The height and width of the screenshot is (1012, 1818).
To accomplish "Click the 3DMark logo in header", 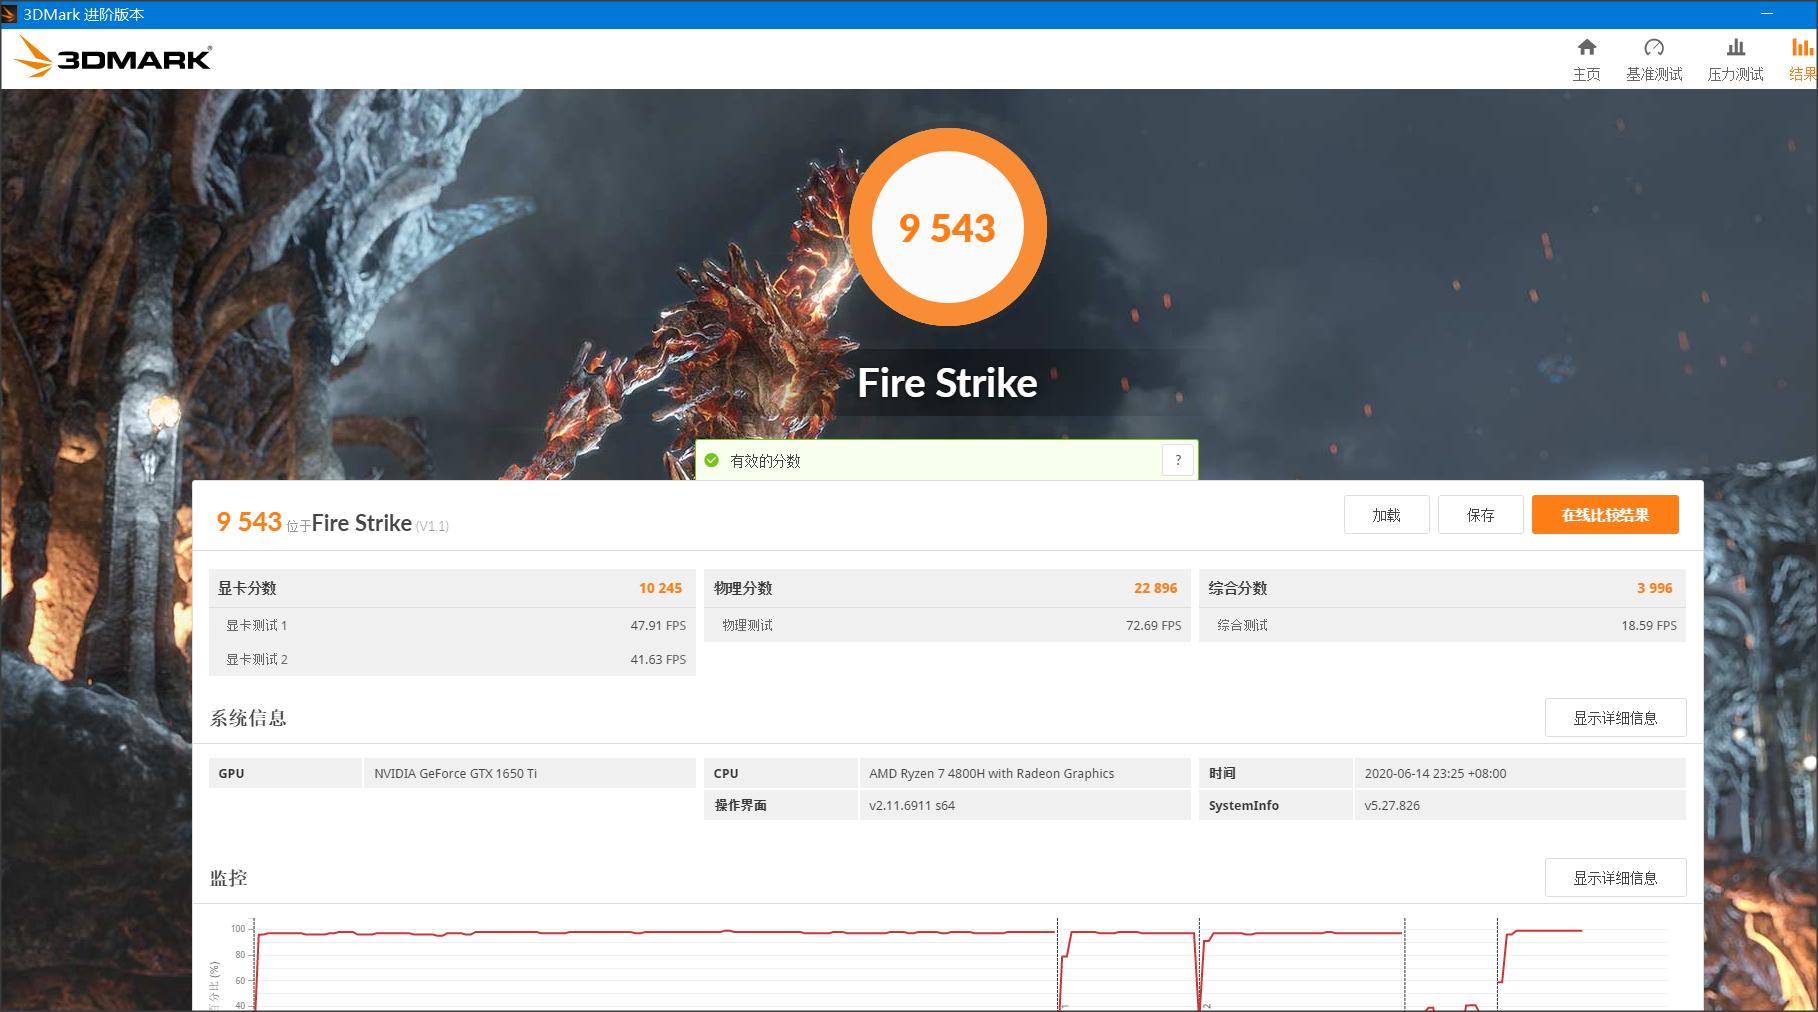I will (113, 58).
